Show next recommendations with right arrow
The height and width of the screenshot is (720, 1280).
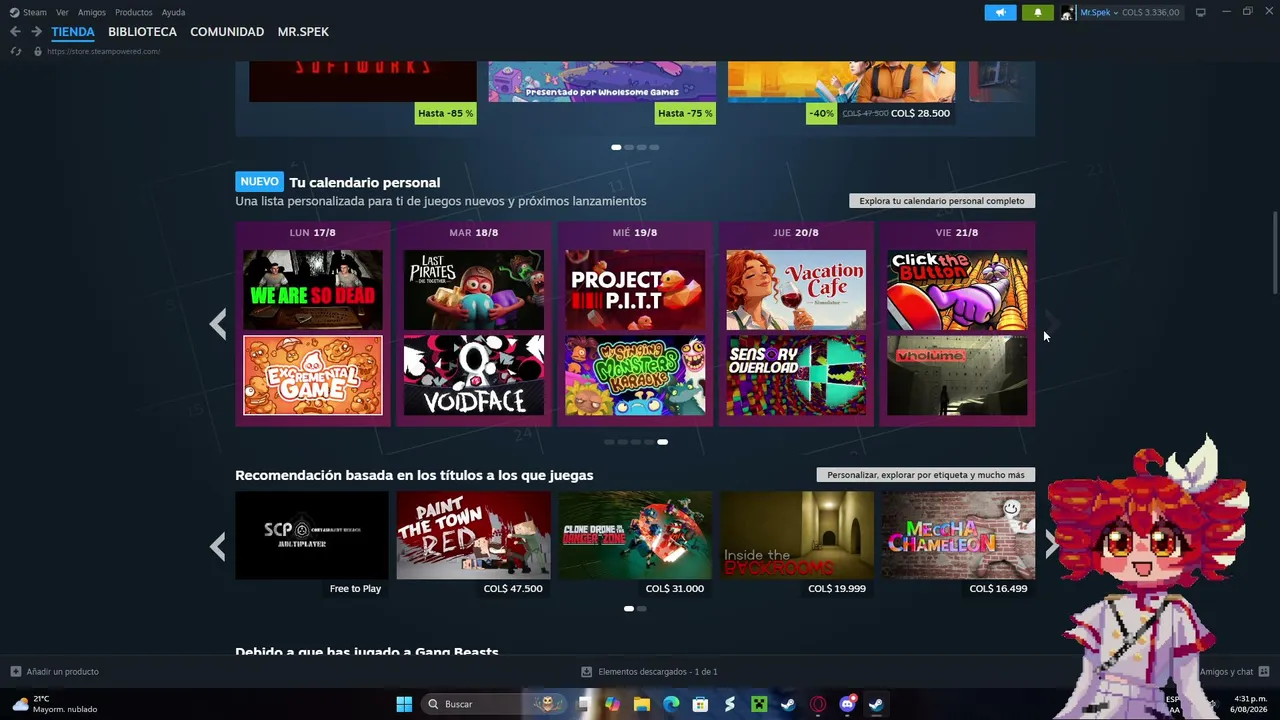[1051, 544]
